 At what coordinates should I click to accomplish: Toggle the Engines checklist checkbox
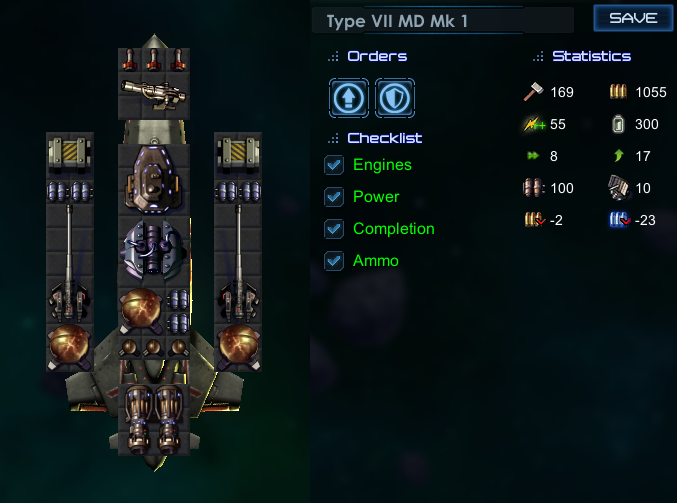(x=334, y=165)
